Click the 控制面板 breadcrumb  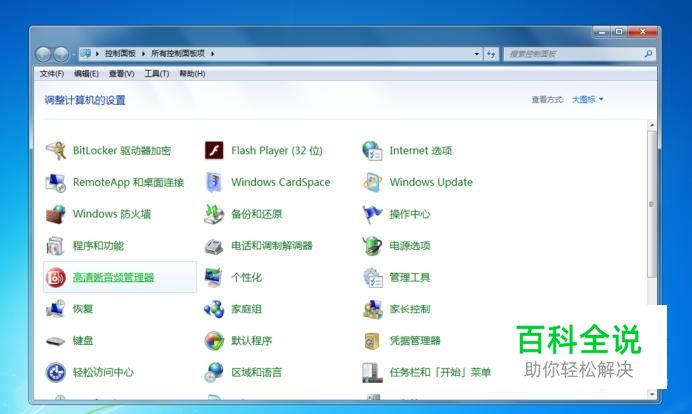tap(120, 54)
